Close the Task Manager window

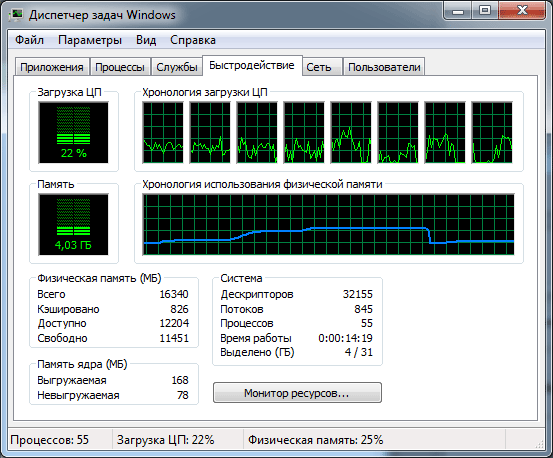point(522,11)
